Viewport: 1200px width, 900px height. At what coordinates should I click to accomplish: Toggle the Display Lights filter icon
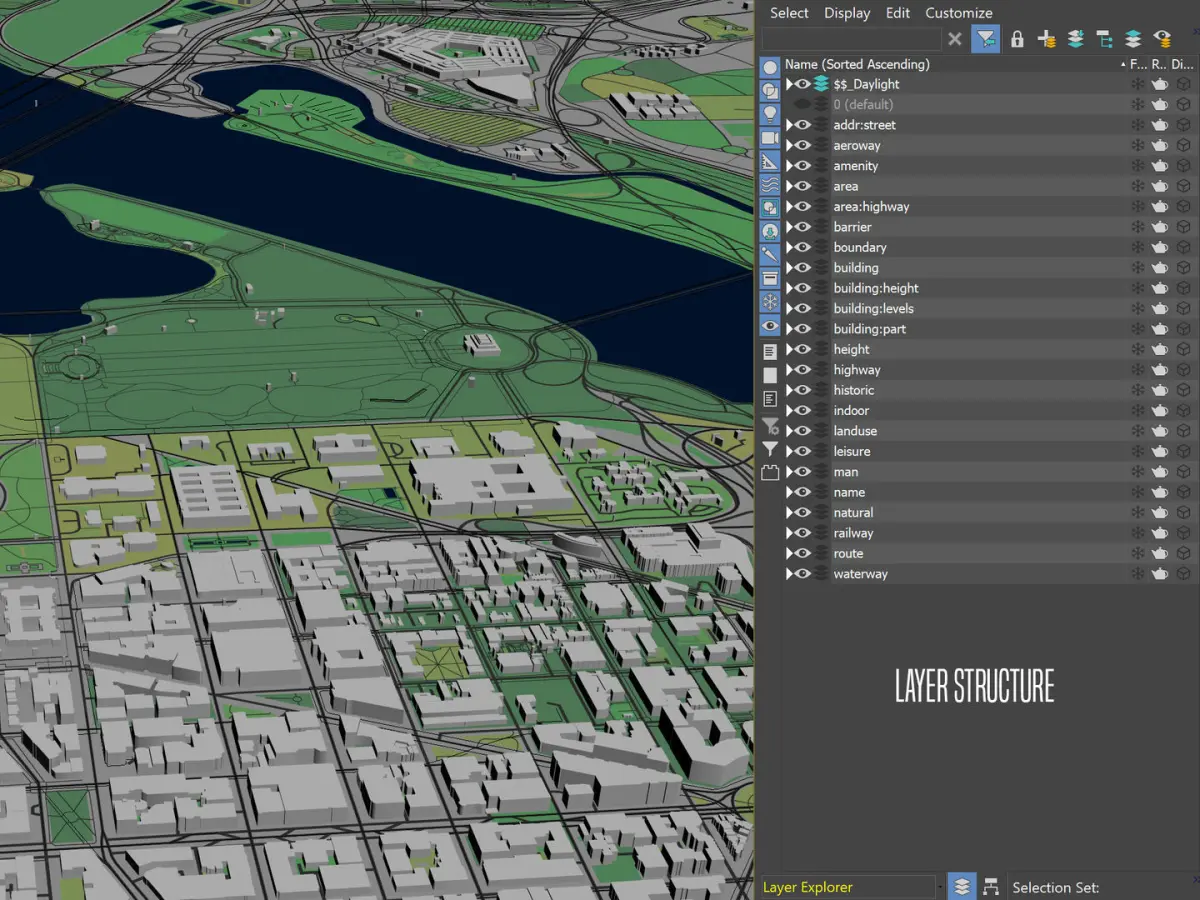click(770, 114)
